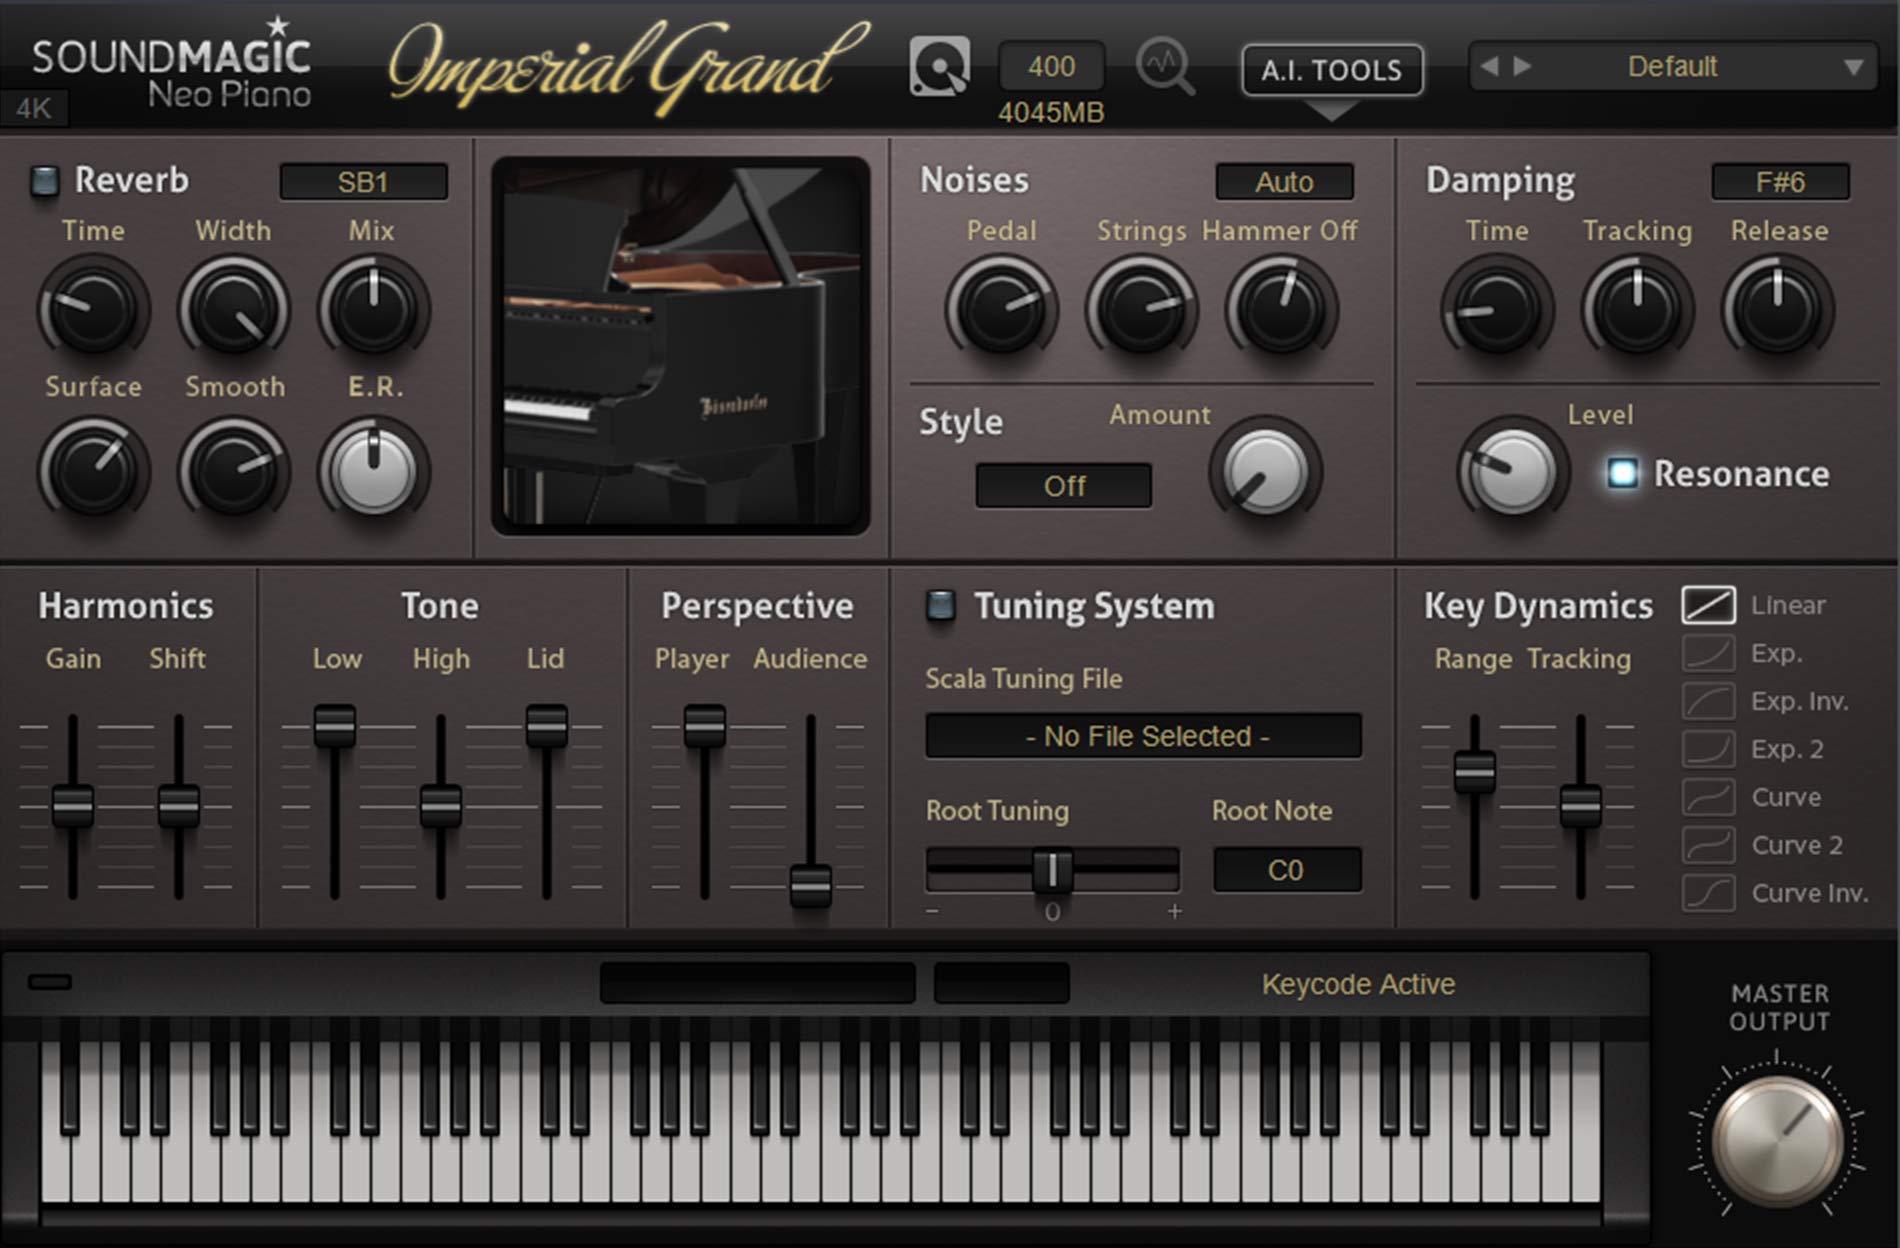Open the Noises Auto mode menu
The width and height of the screenshot is (1900, 1248).
(1284, 182)
